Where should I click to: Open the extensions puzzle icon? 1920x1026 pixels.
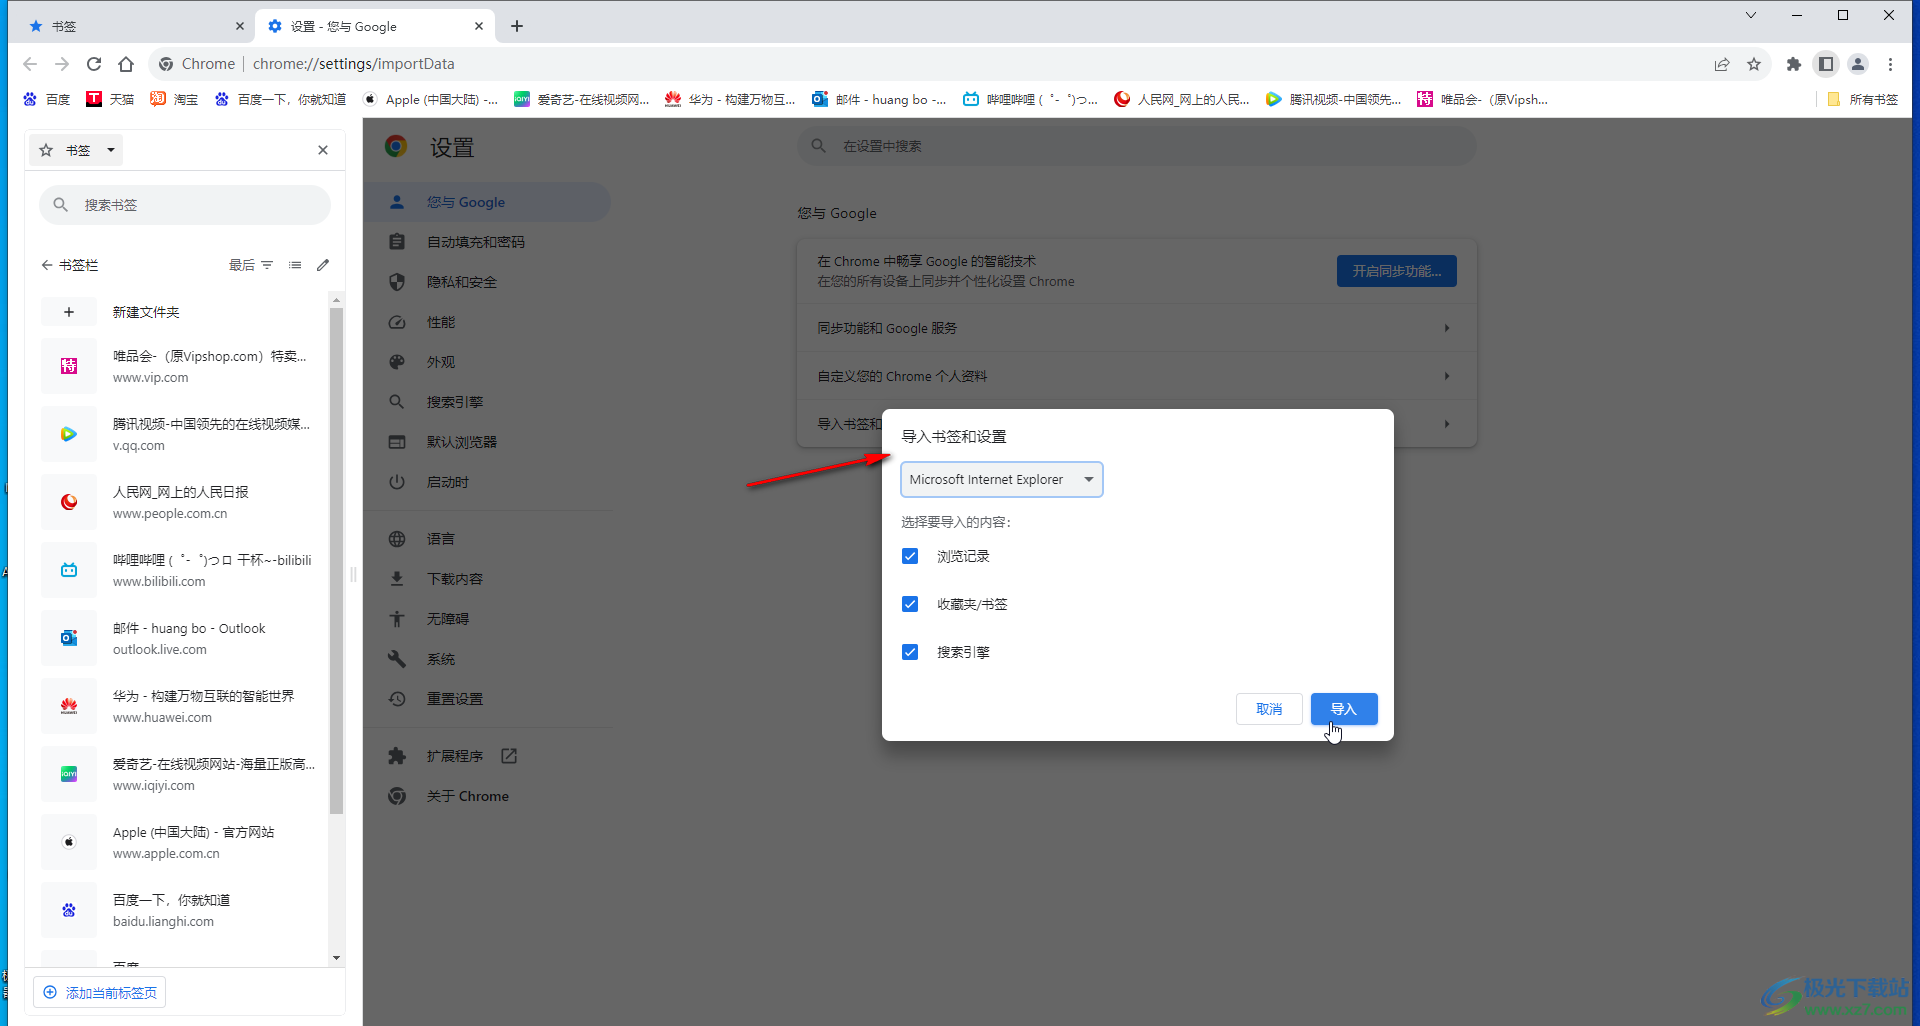(x=1794, y=64)
